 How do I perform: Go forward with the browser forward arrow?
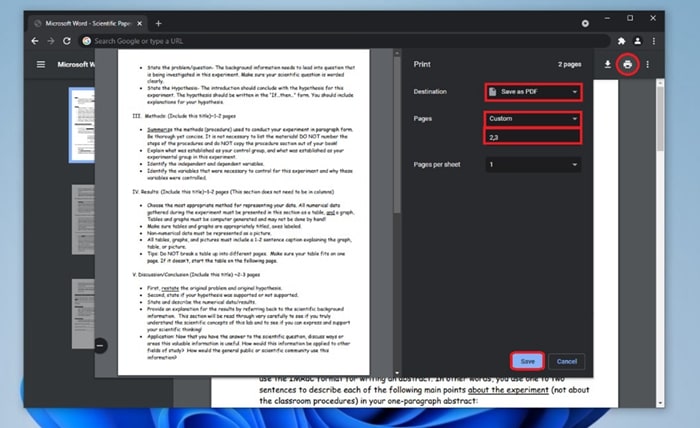pos(51,41)
